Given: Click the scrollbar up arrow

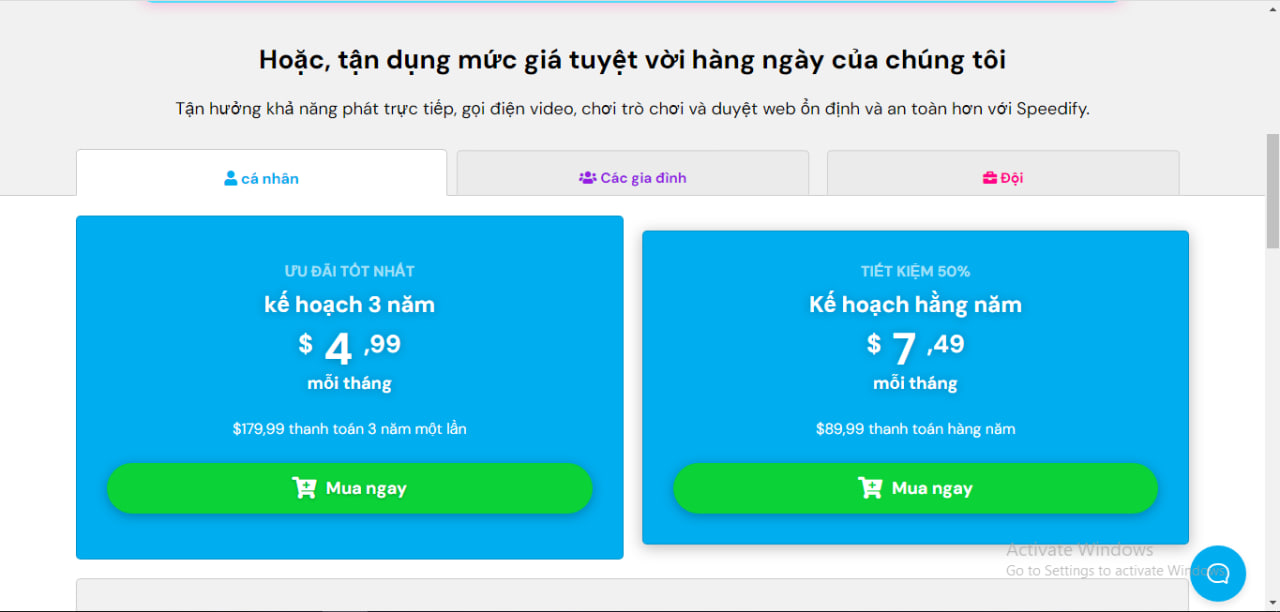Looking at the screenshot, I should [x=1271, y=9].
